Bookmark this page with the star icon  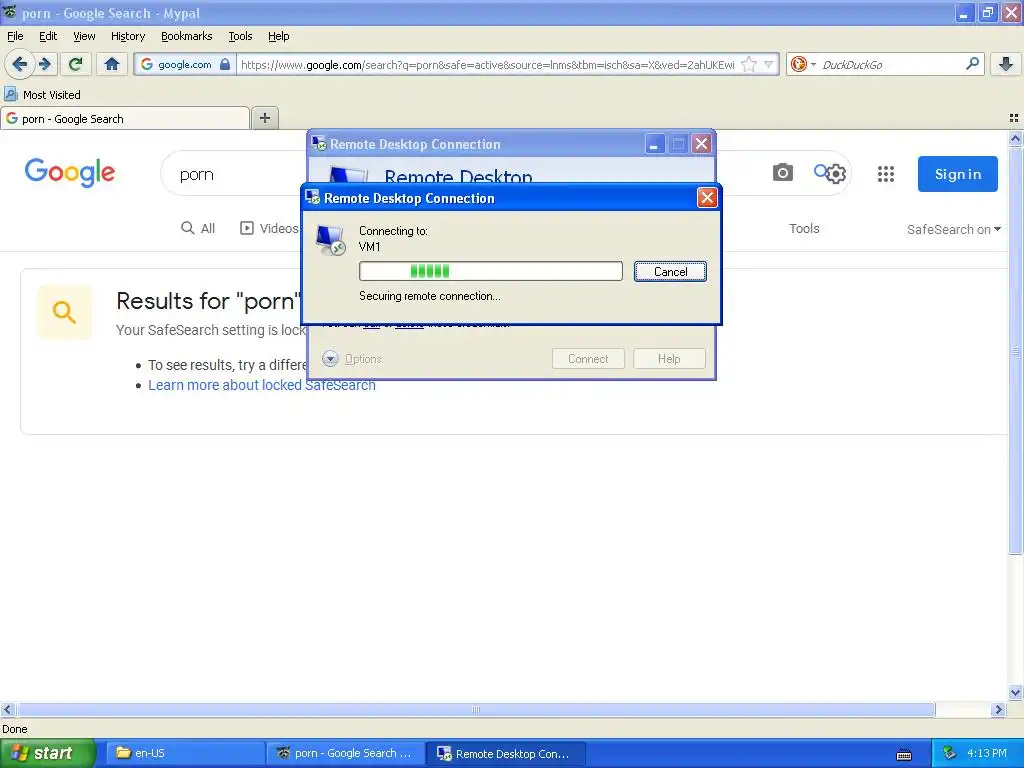(x=749, y=64)
